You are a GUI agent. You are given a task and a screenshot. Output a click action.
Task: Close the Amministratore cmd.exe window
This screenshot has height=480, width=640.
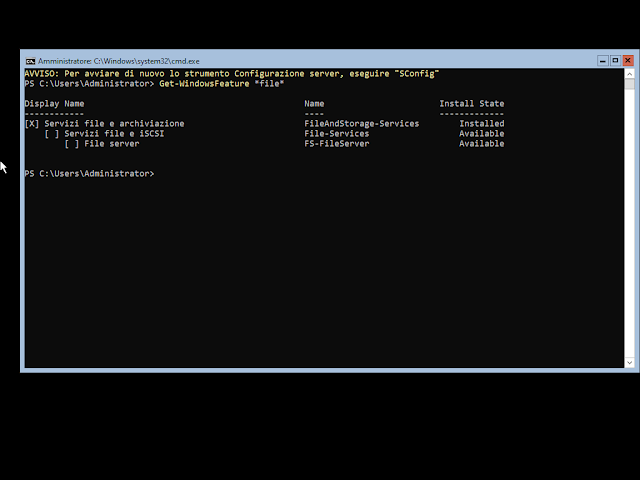628,61
